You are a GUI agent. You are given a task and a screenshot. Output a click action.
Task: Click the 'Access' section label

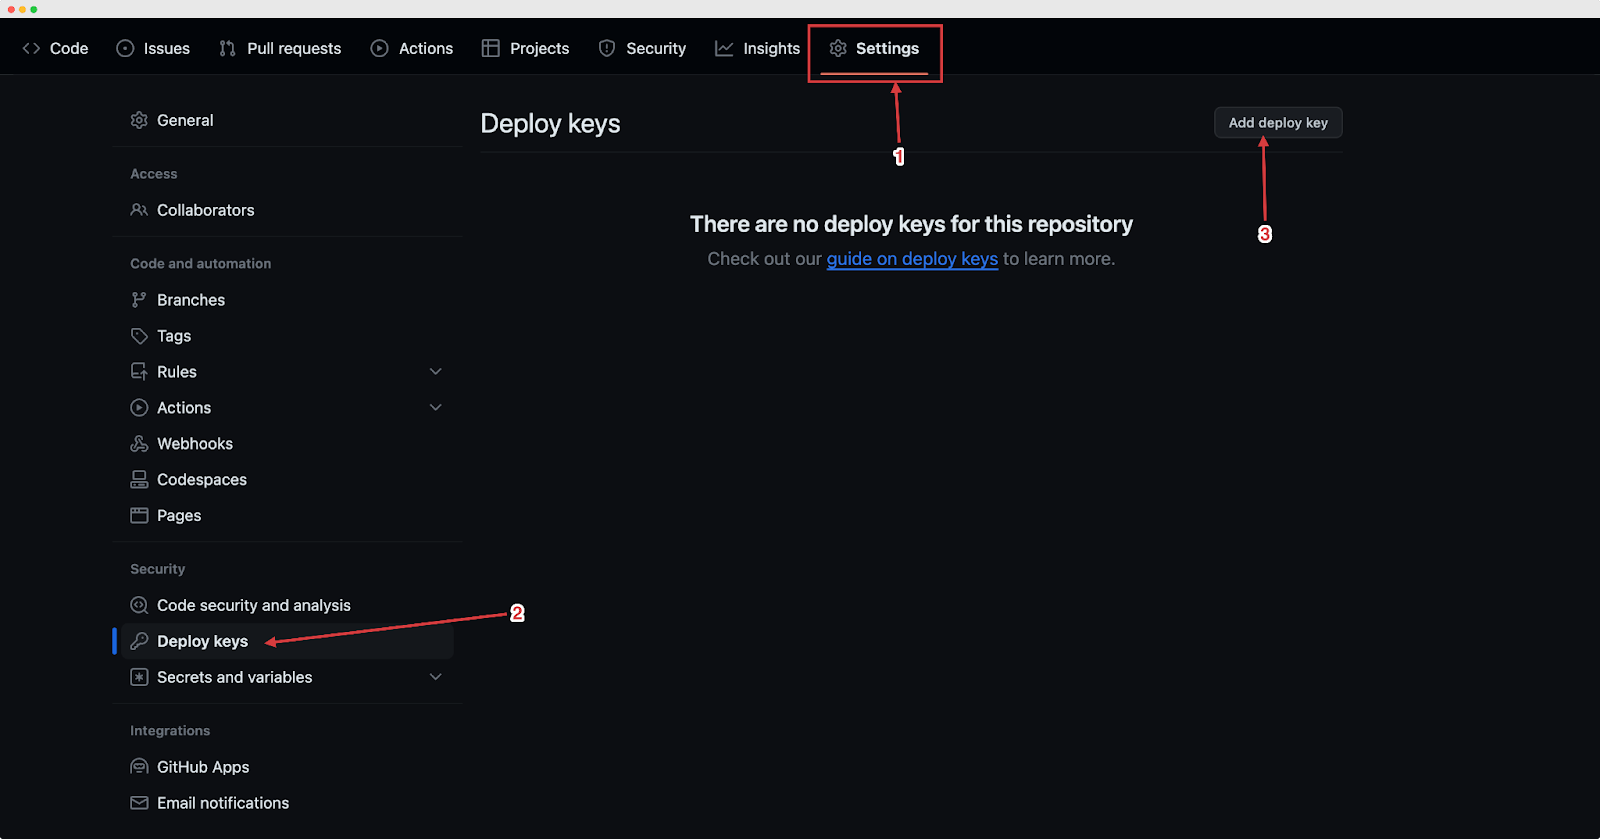[154, 174]
